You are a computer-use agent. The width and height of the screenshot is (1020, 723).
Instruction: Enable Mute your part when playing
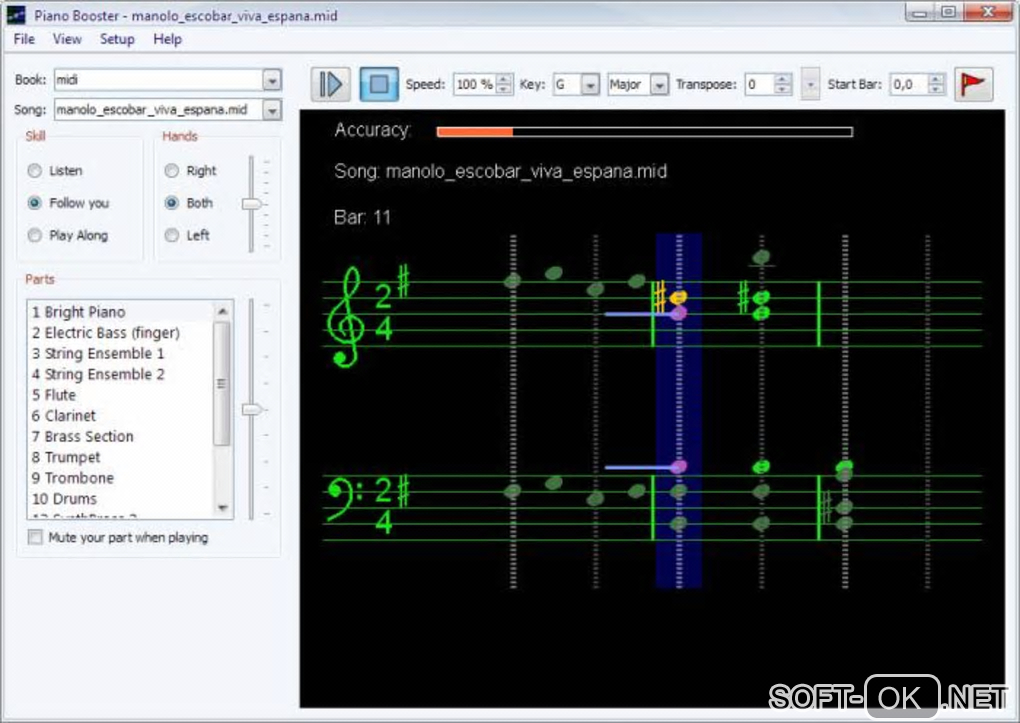35,537
